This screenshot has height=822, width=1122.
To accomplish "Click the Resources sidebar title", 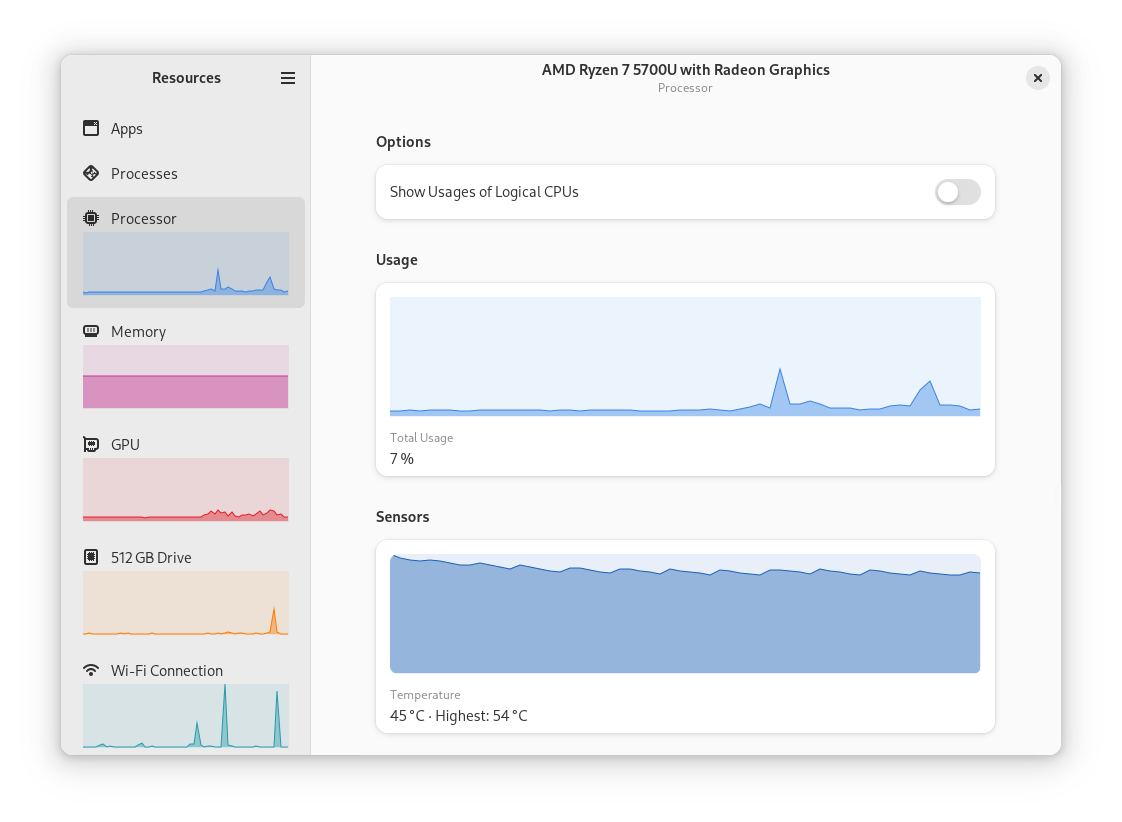I will pyautogui.click(x=186, y=77).
